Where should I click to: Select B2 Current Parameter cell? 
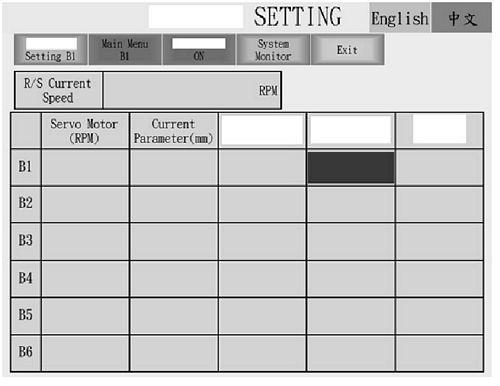point(174,204)
